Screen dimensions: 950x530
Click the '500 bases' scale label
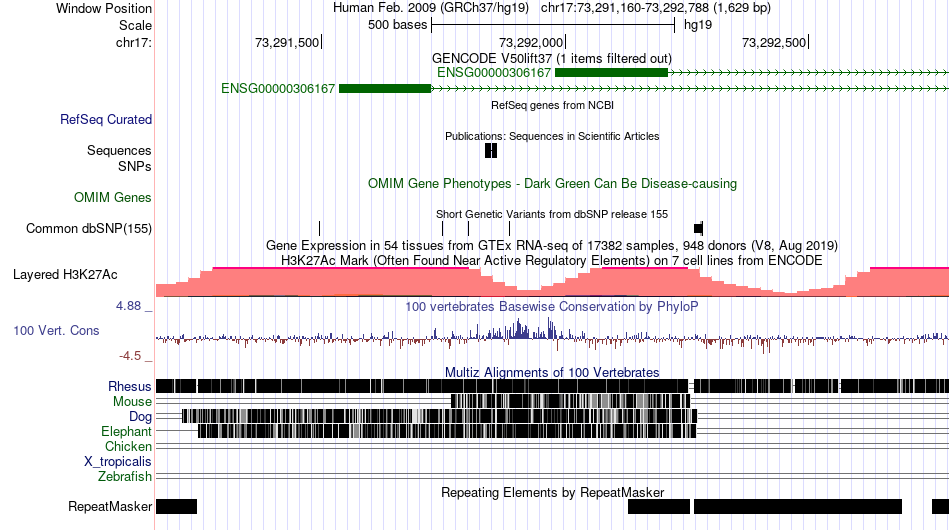[397, 25]
